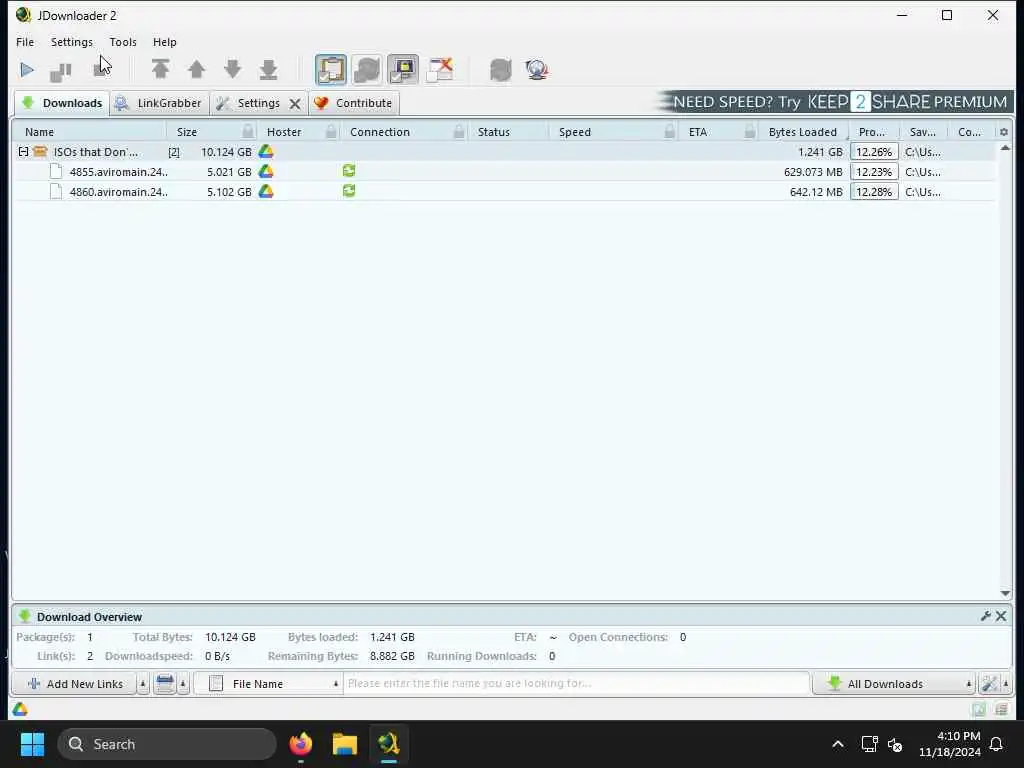Switch to the Downloads tab
The width and height of the screenshot is (1024, 768).
point(62,103)
